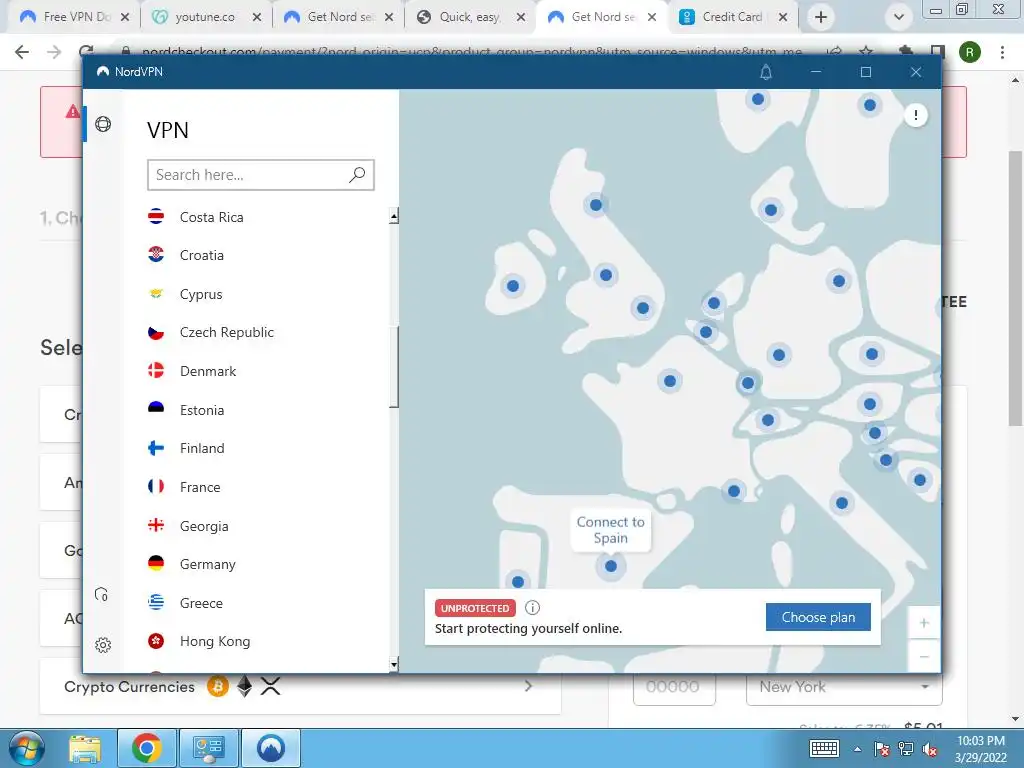Click the exclamation info bubble on map

(x=916, y=116)
